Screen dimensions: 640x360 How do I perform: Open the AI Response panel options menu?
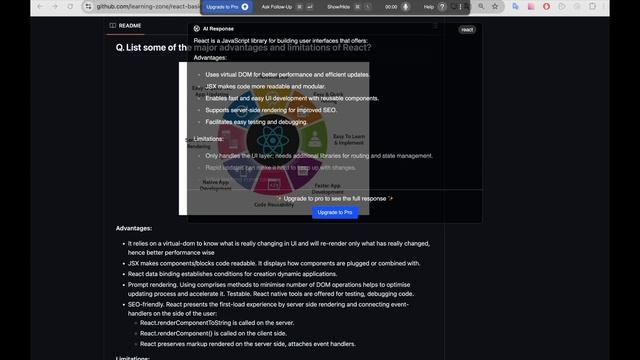point(436,26)
